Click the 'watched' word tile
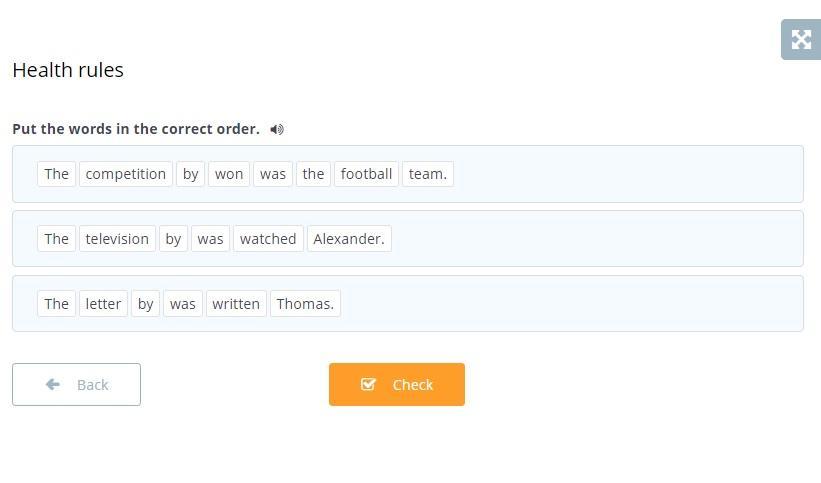The image size is (821, 483). (268, 239)
